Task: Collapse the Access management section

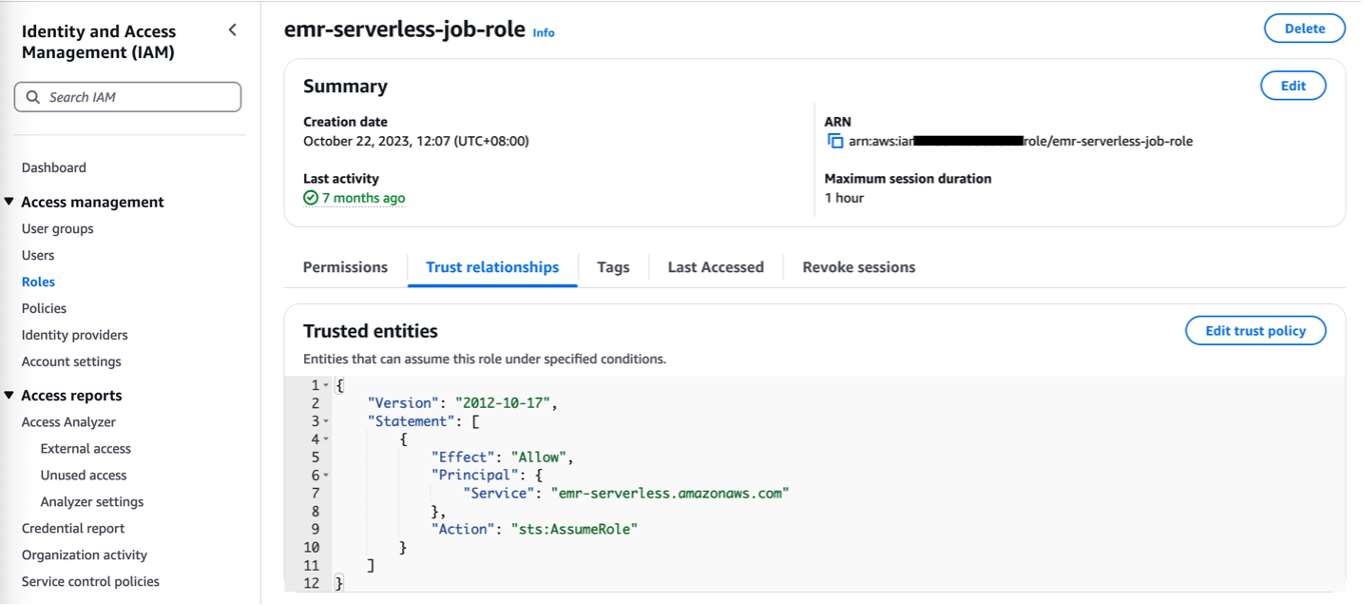Action: pos(10,202)
